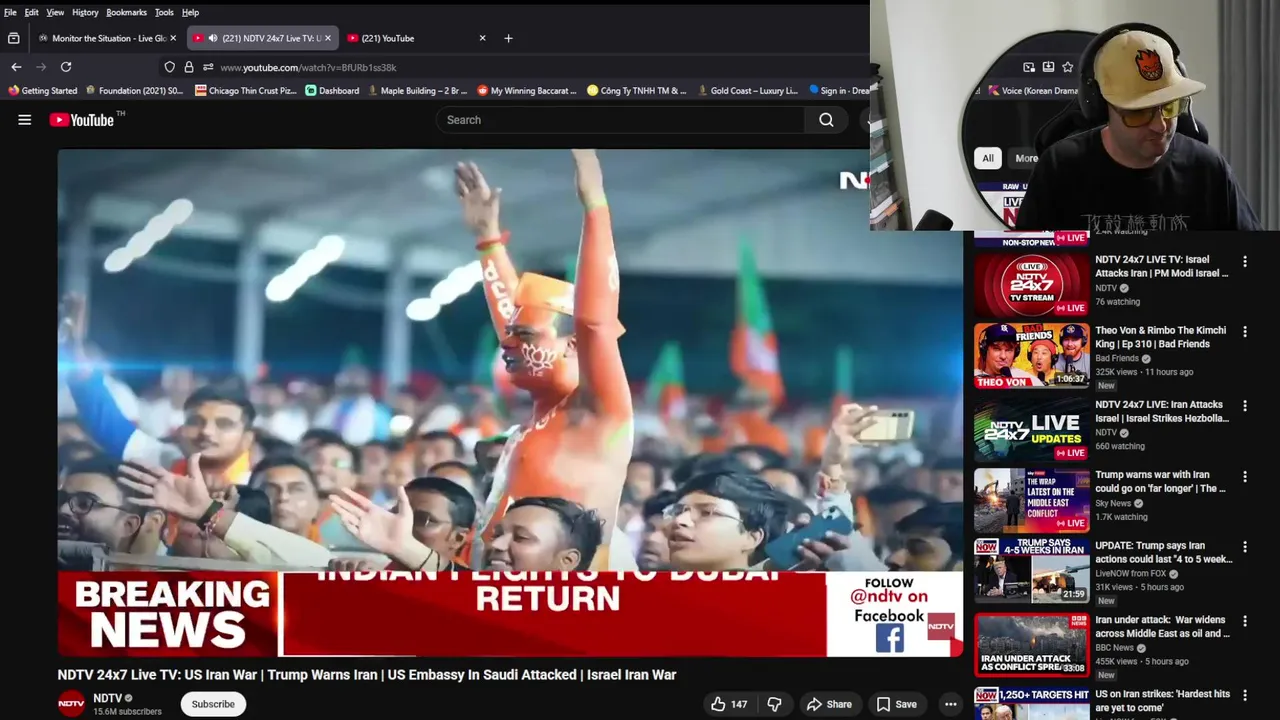Open the Help menu
This screenshot has height=720, width=1280.
click(x=190, y=12)
